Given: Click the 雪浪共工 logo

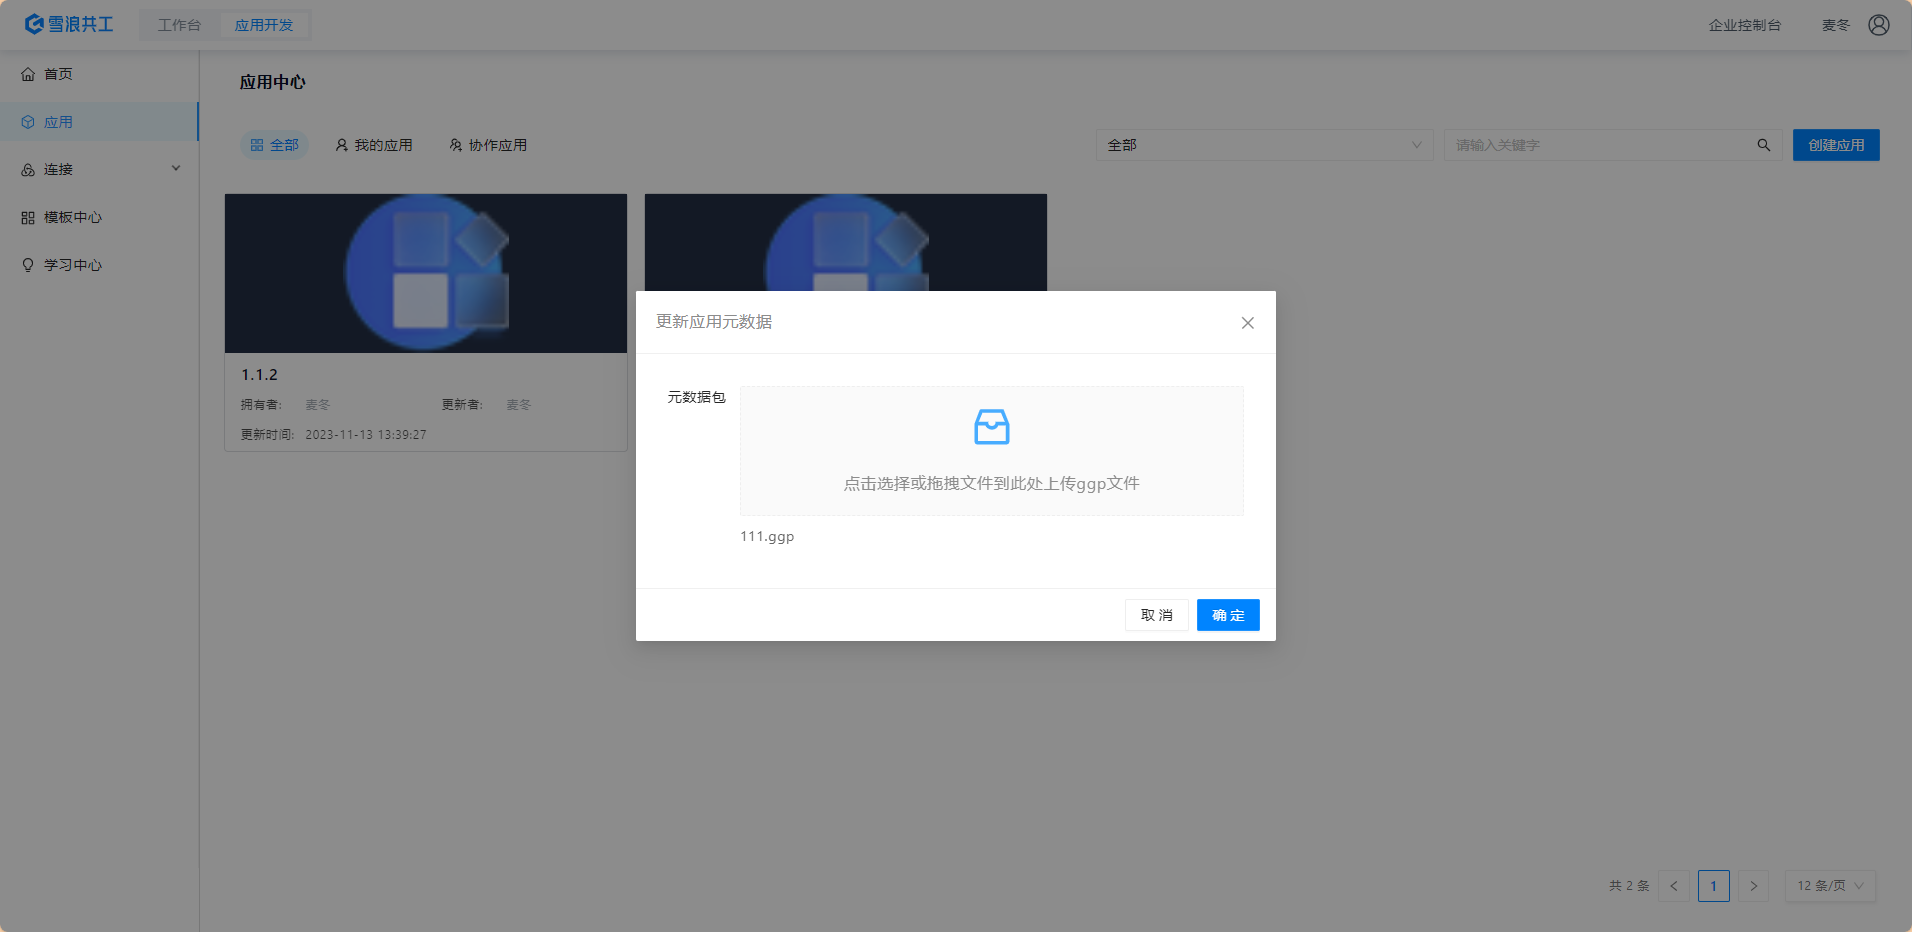Looking at the screenshot, I should pos(69,24).
